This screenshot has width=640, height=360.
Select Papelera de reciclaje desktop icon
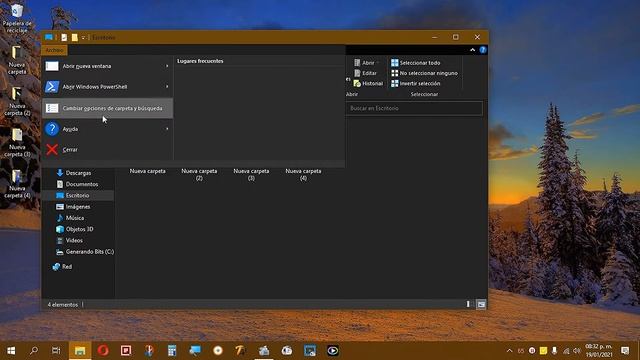(x=17, y=18)
